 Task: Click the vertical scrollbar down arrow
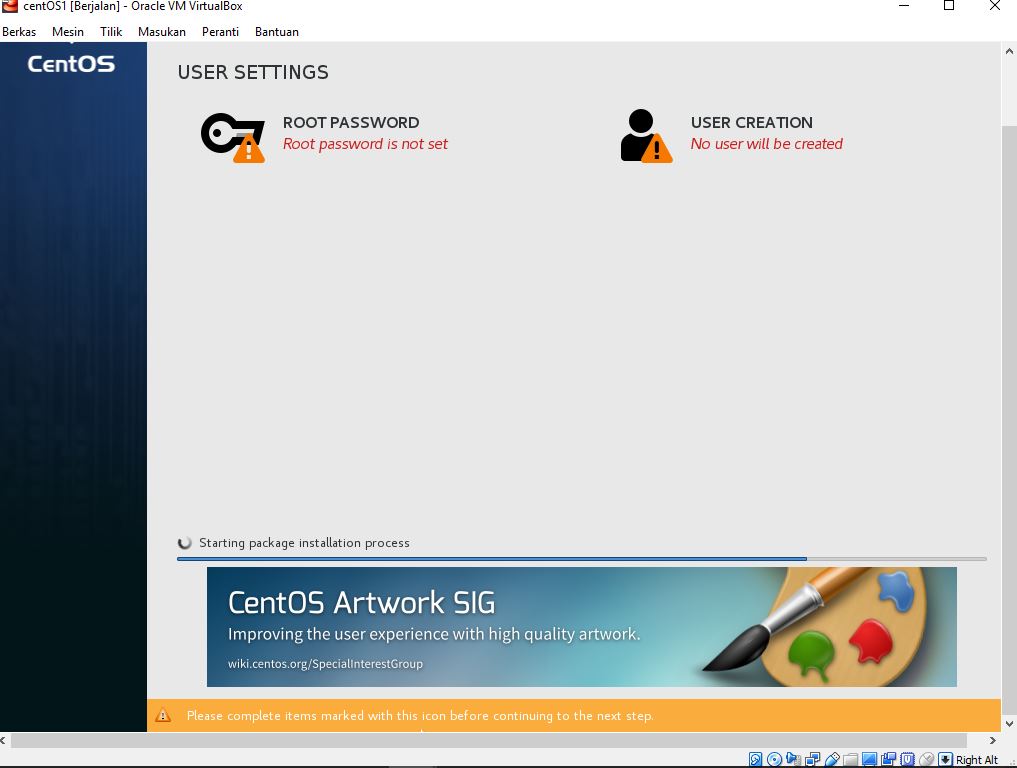pos(1009,723)
